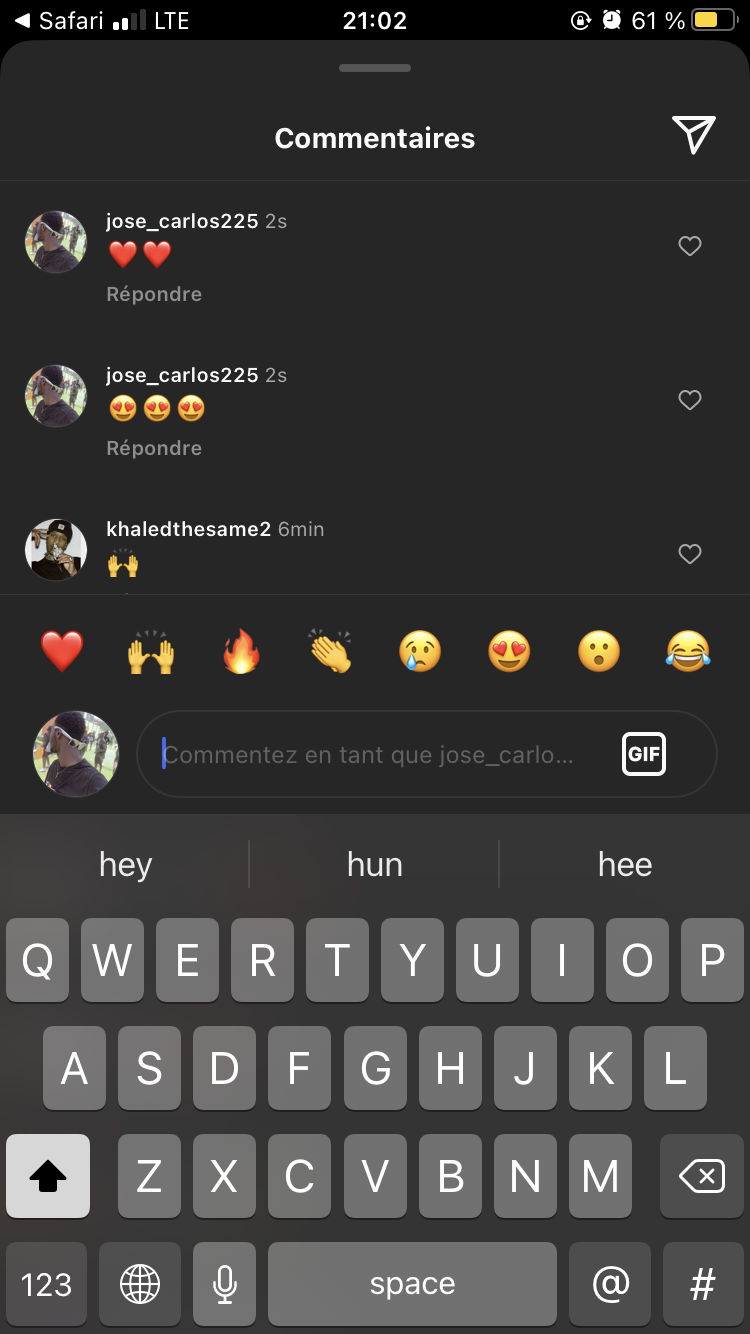This screenshot has width=750, height=1334.
Task: Open the GIF picker
Action: pos(644,754)
